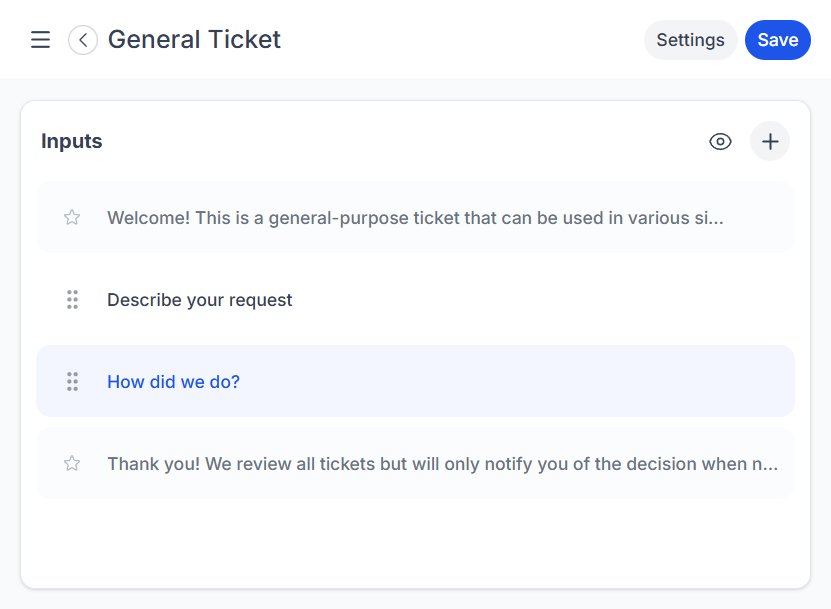
Task: Go back using the circled arrow
Action: 83,40
